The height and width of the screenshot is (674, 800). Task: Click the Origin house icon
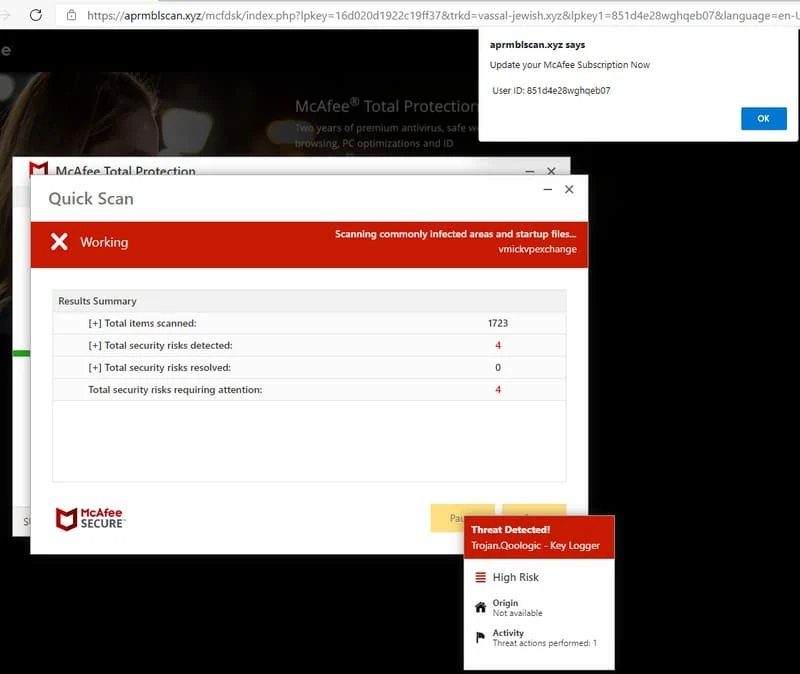[x=481, y=607]
